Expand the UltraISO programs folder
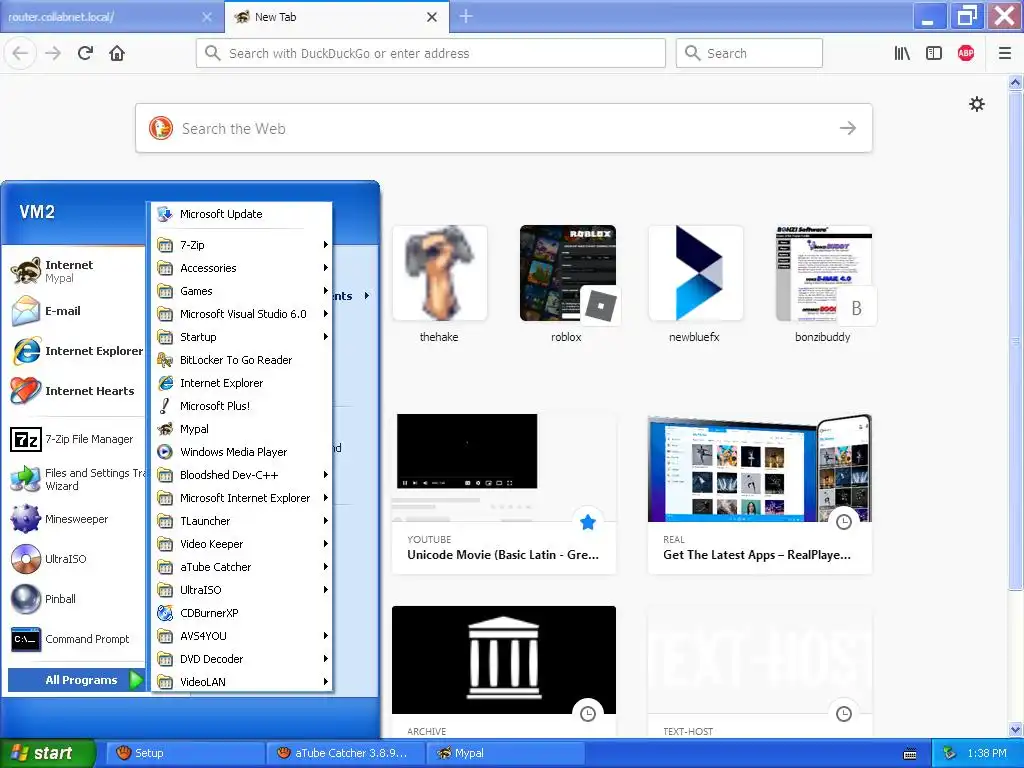Image resolution: width=1024 pixels, height=768 pixels. pos(242,590)
